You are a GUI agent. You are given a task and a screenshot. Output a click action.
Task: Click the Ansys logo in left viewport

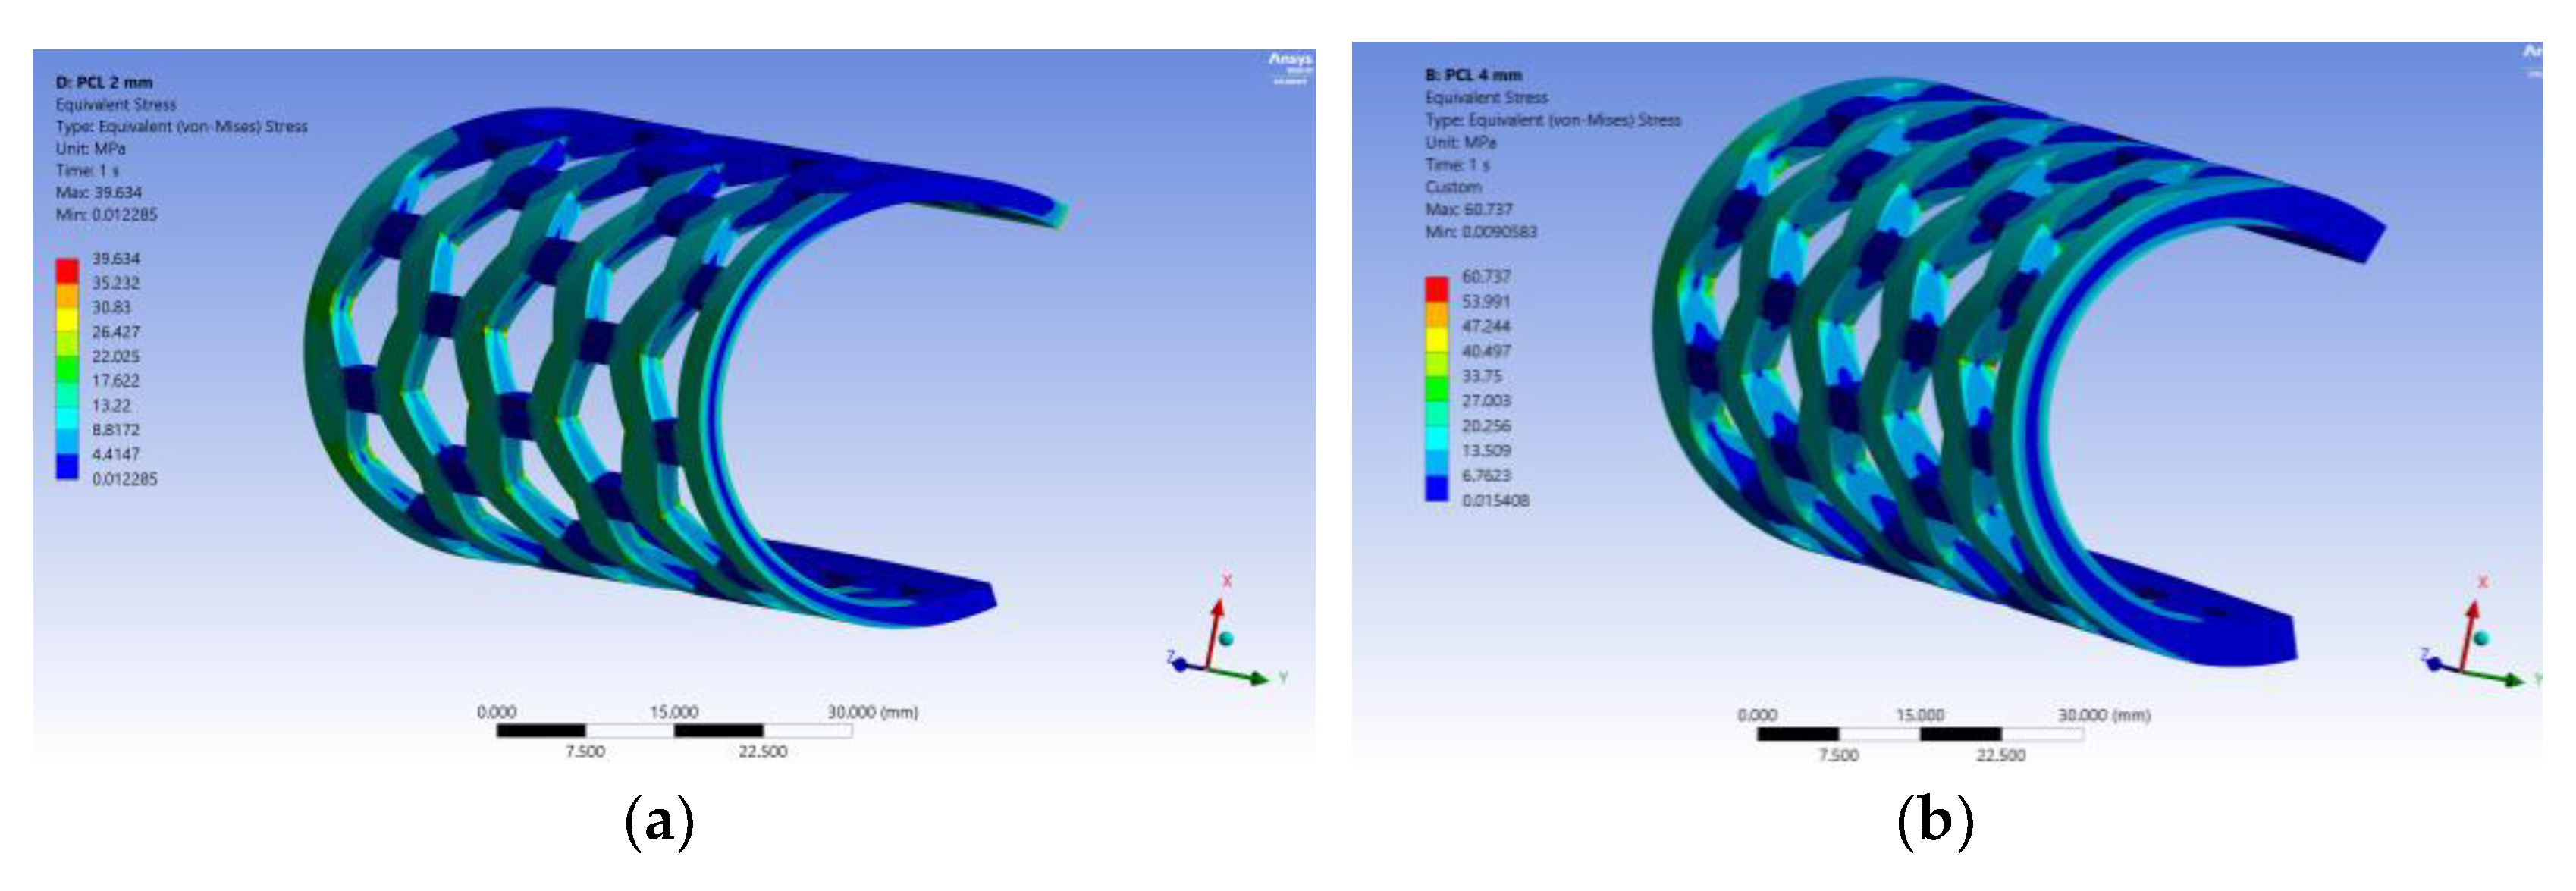point(1290,59)
